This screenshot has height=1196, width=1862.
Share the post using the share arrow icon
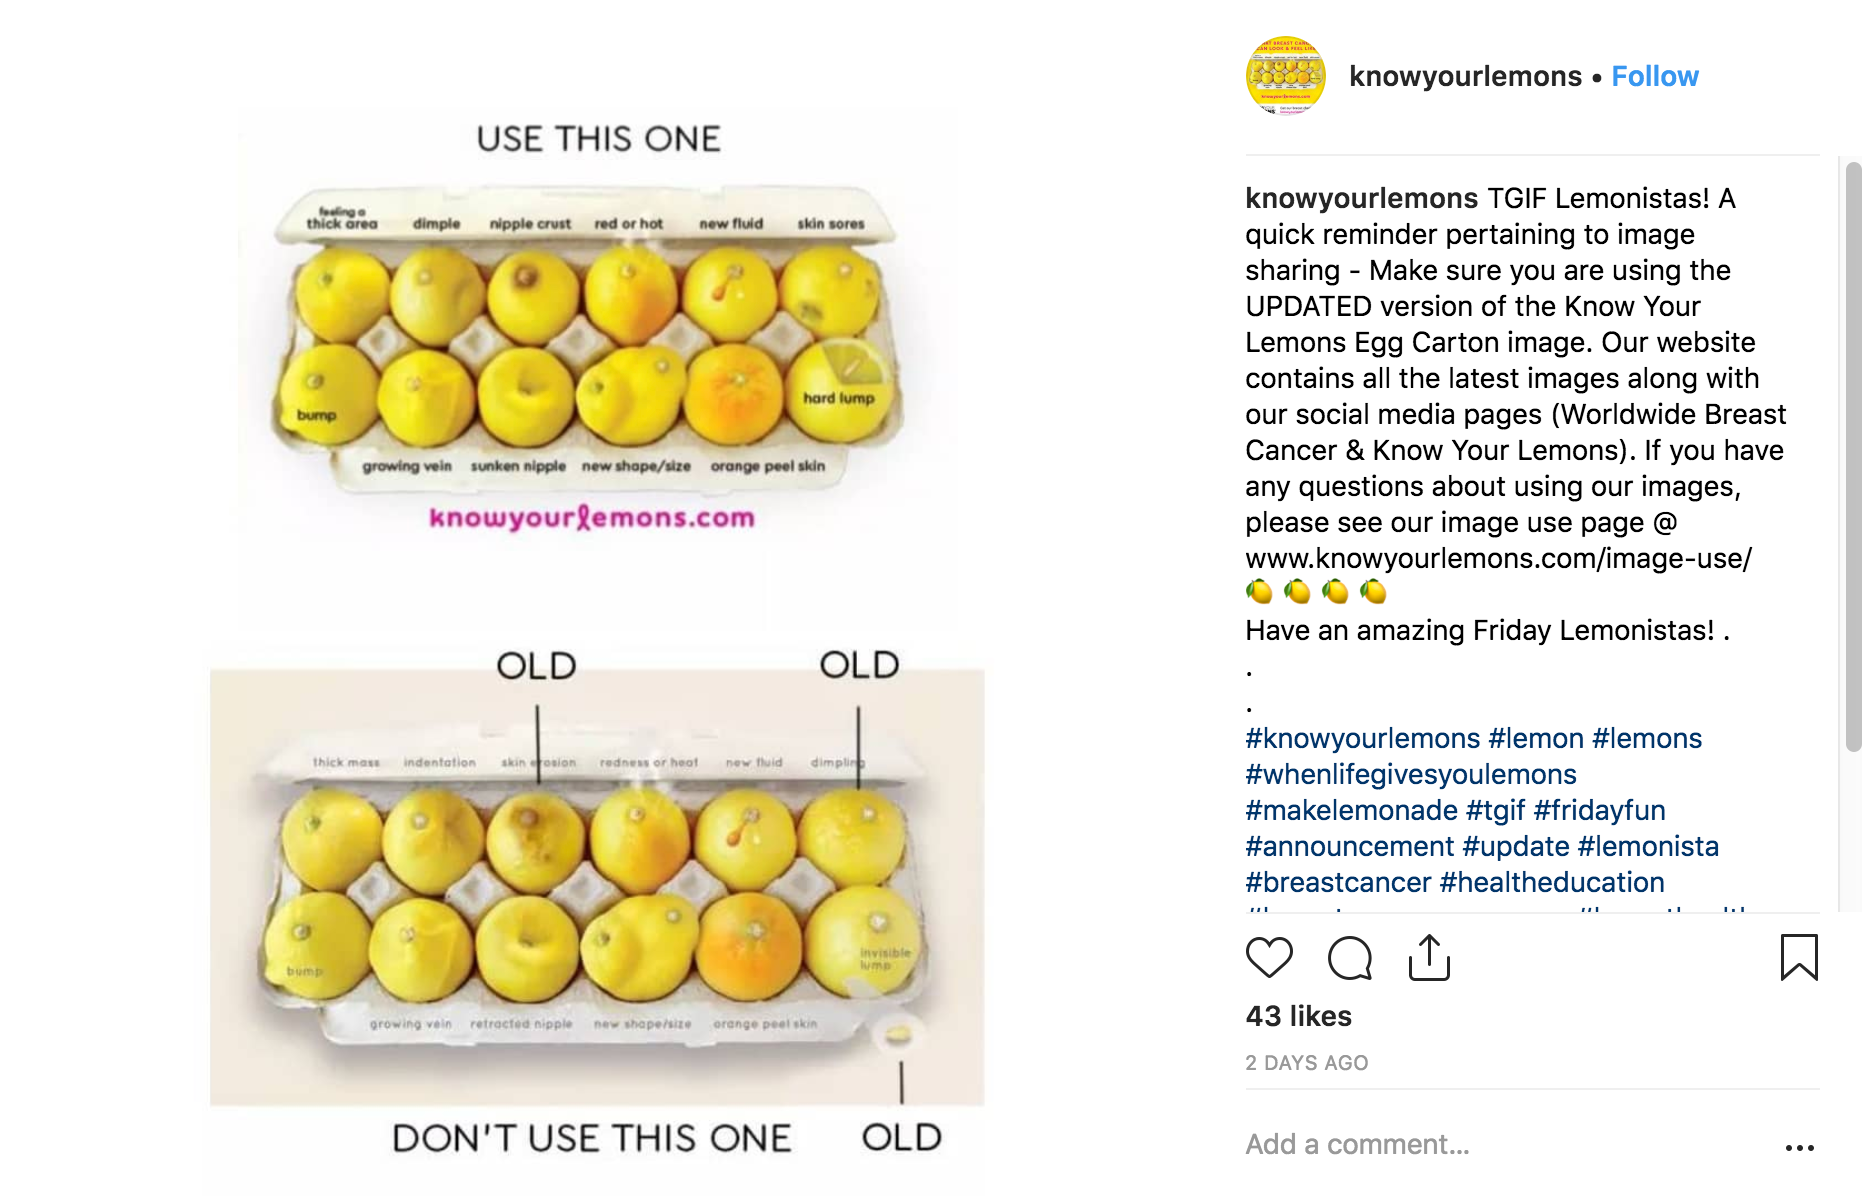1429,958
